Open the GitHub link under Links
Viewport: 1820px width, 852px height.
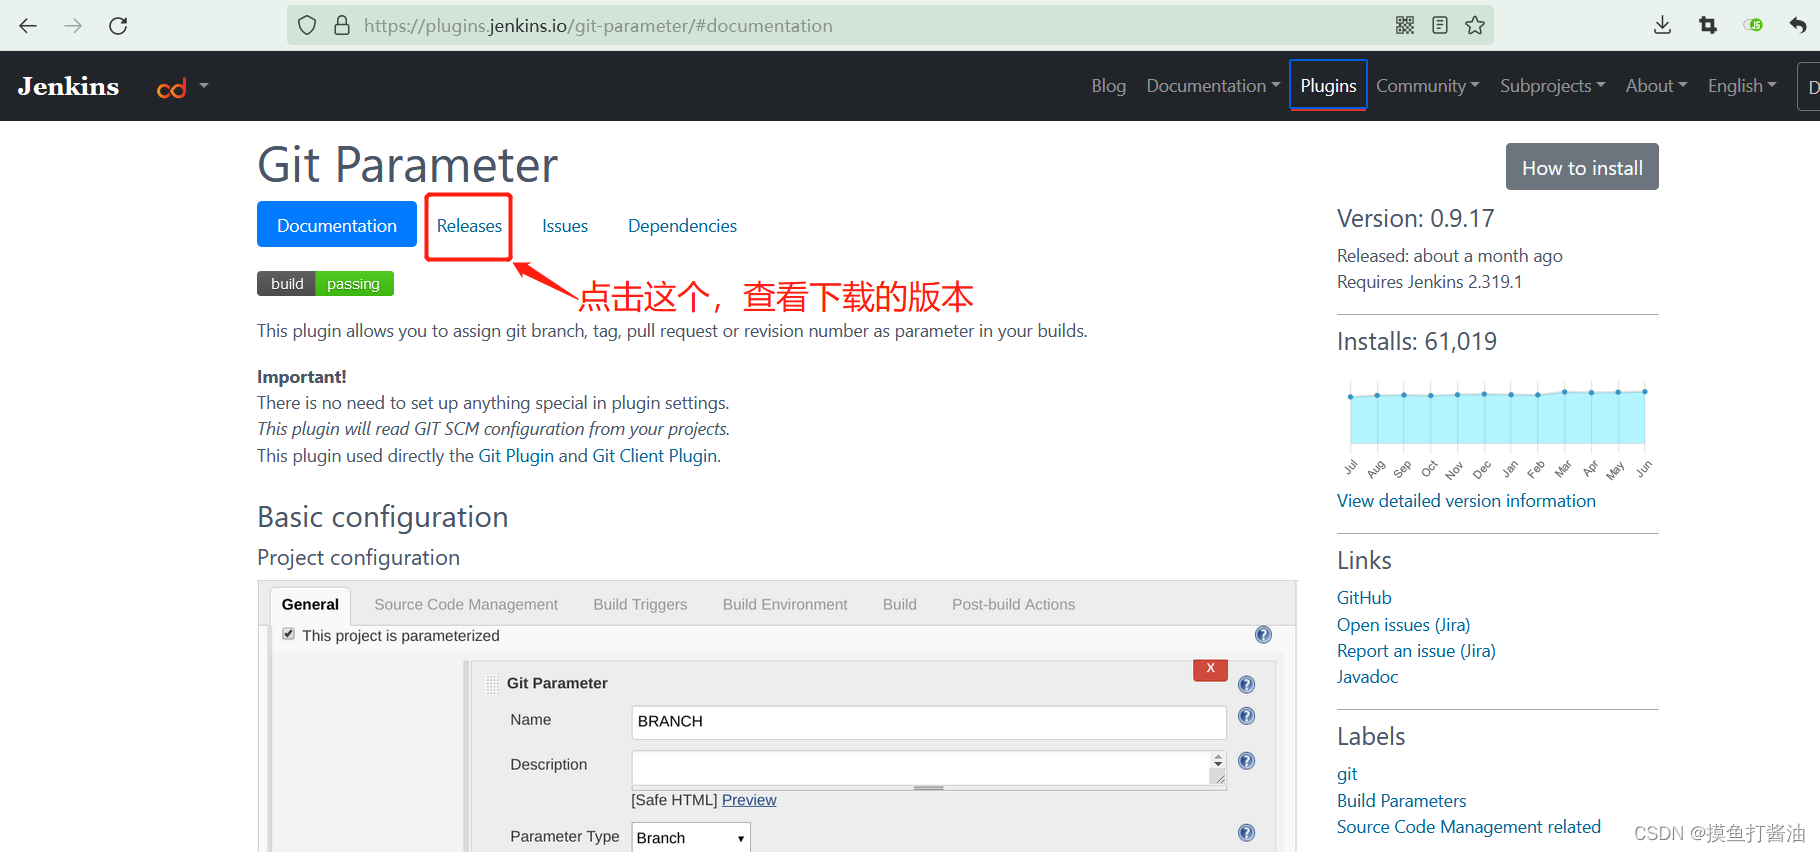pos(1364,598)
